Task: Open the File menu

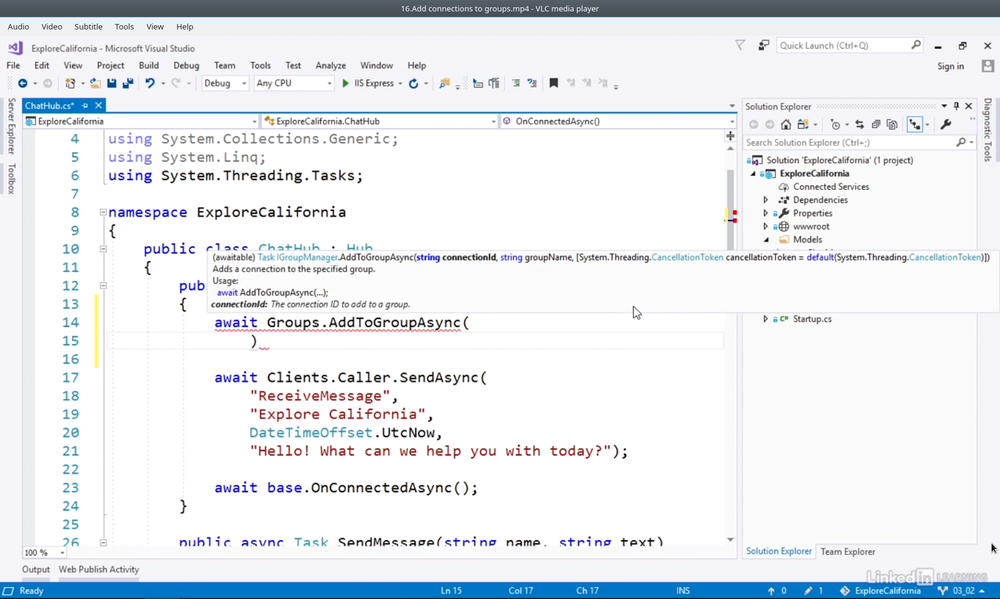Action: point(13,65)
